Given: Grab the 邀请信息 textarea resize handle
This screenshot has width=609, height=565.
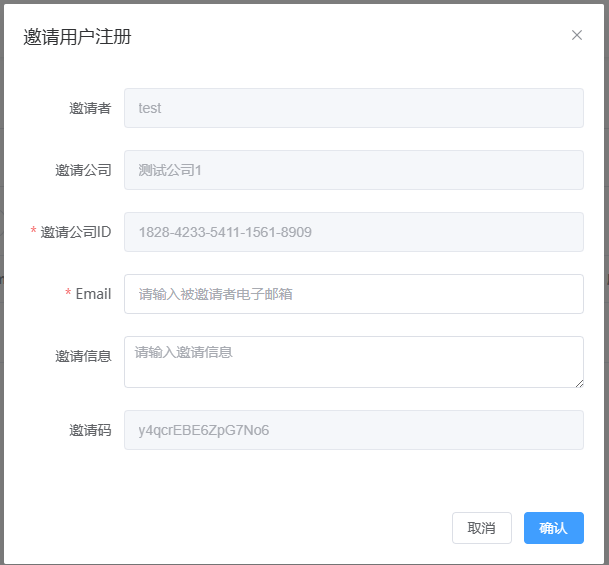Looking at the screenshot, I should 579,383.
